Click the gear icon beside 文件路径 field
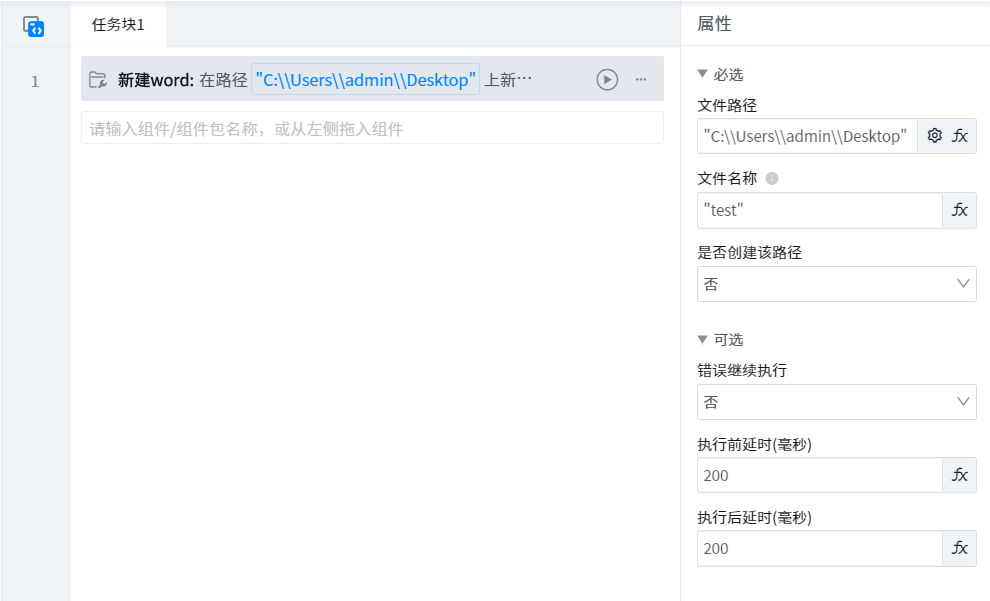This screenshot has height=601, width=990. click(x=935, y=136)
